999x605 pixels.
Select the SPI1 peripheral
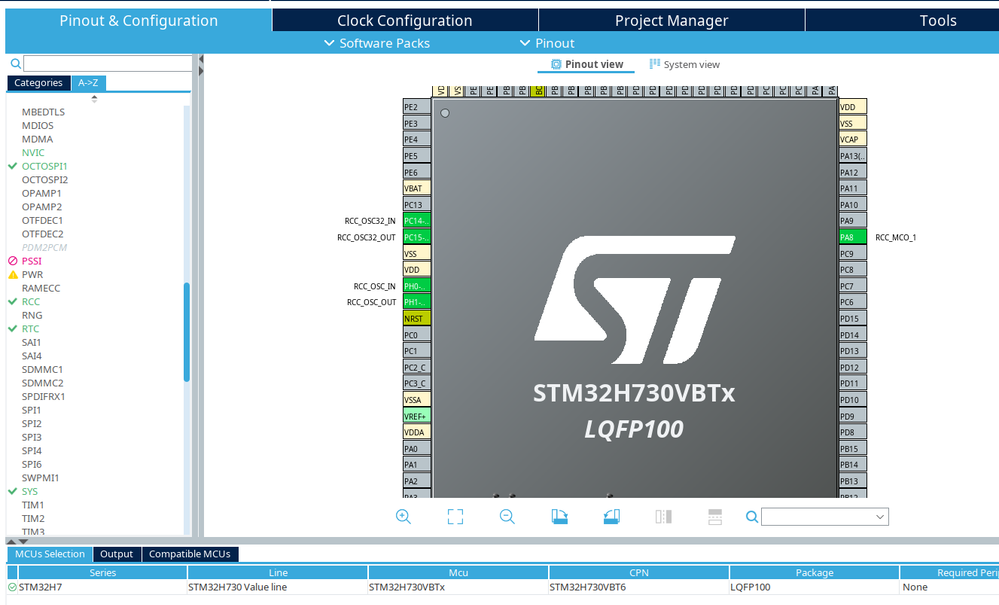coord(31,410)
